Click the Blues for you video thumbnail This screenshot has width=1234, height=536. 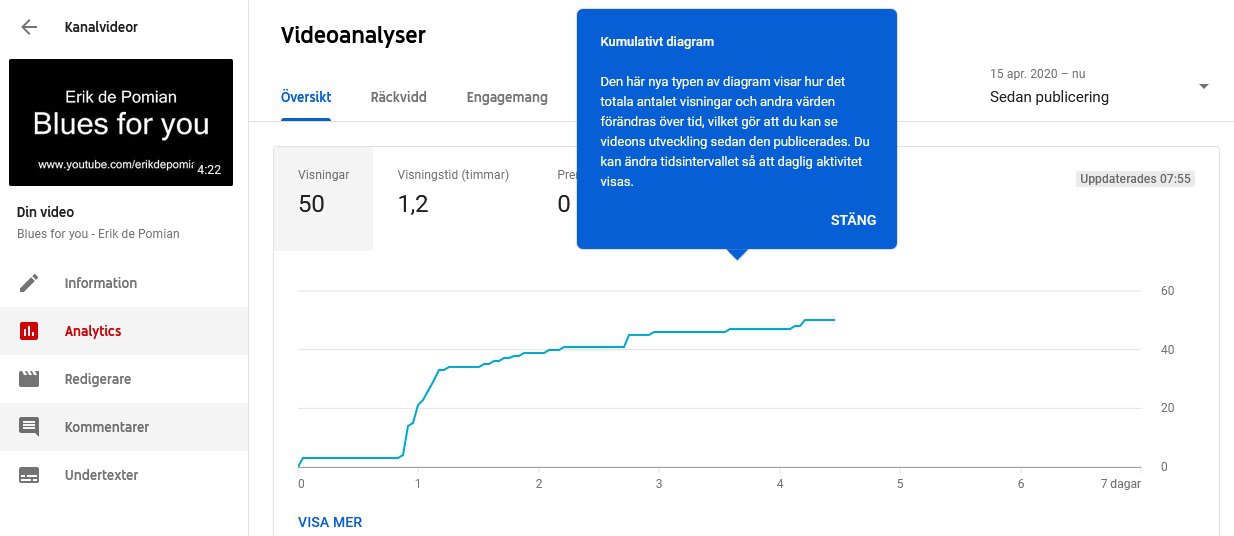[121, 122]
